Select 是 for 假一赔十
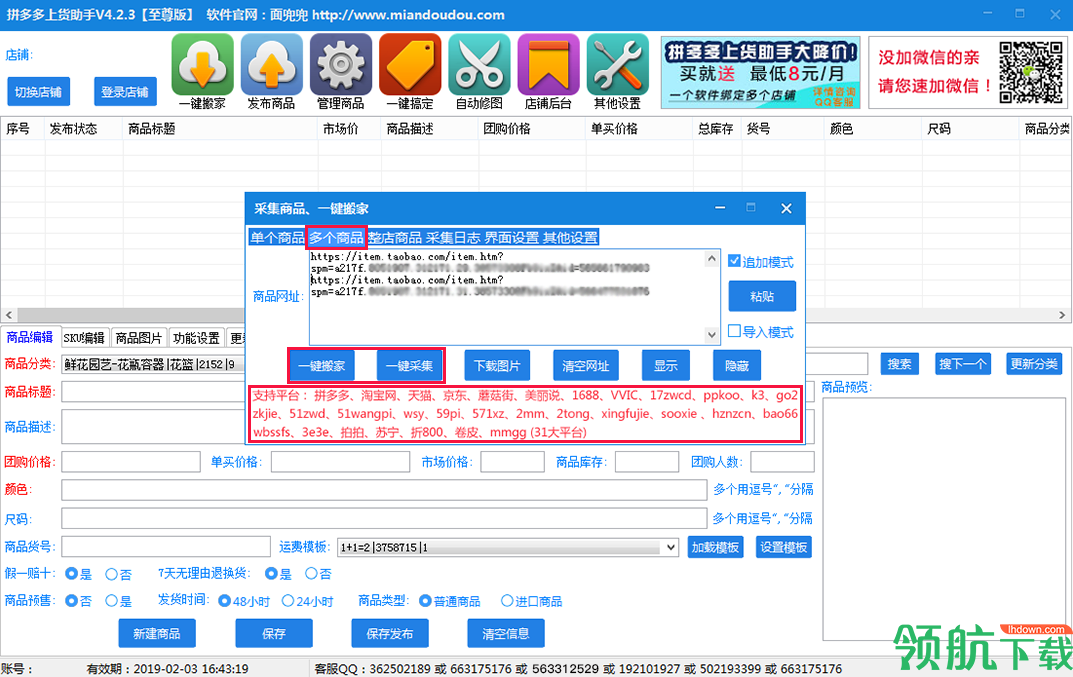This screenshot has width=1073, height=677. point(71,574)
